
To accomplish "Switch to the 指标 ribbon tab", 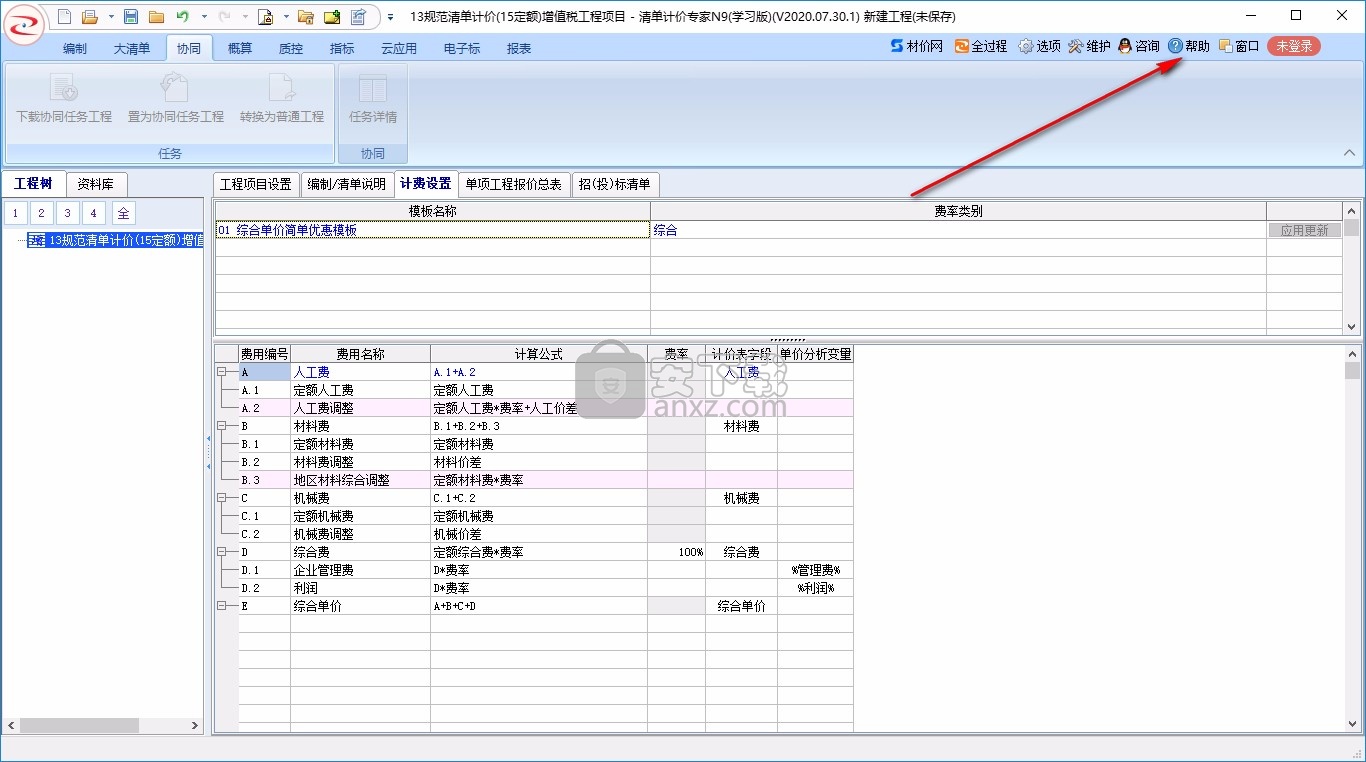I will (342, 48).
